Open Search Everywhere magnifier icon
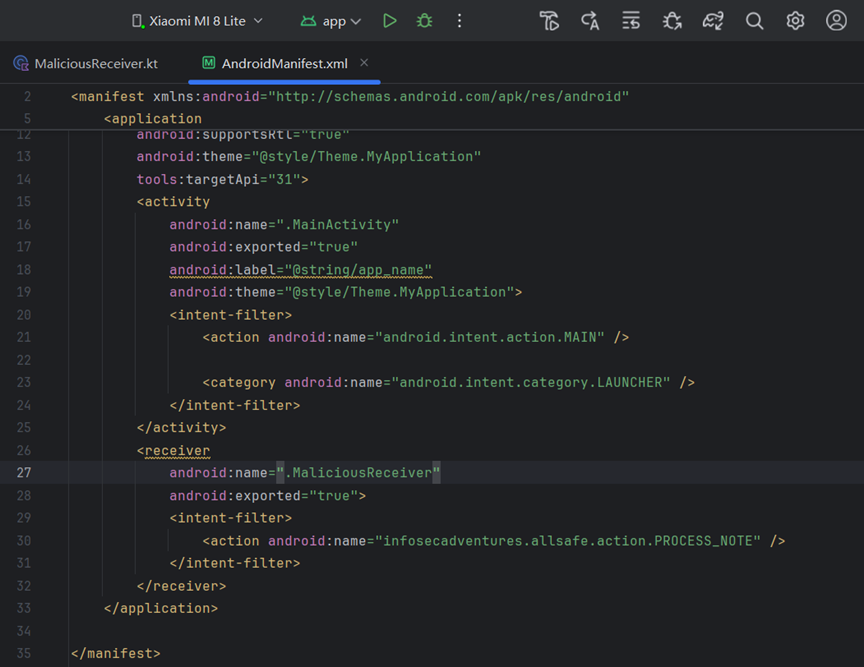The image size is (864, 667). coord(754,21)
